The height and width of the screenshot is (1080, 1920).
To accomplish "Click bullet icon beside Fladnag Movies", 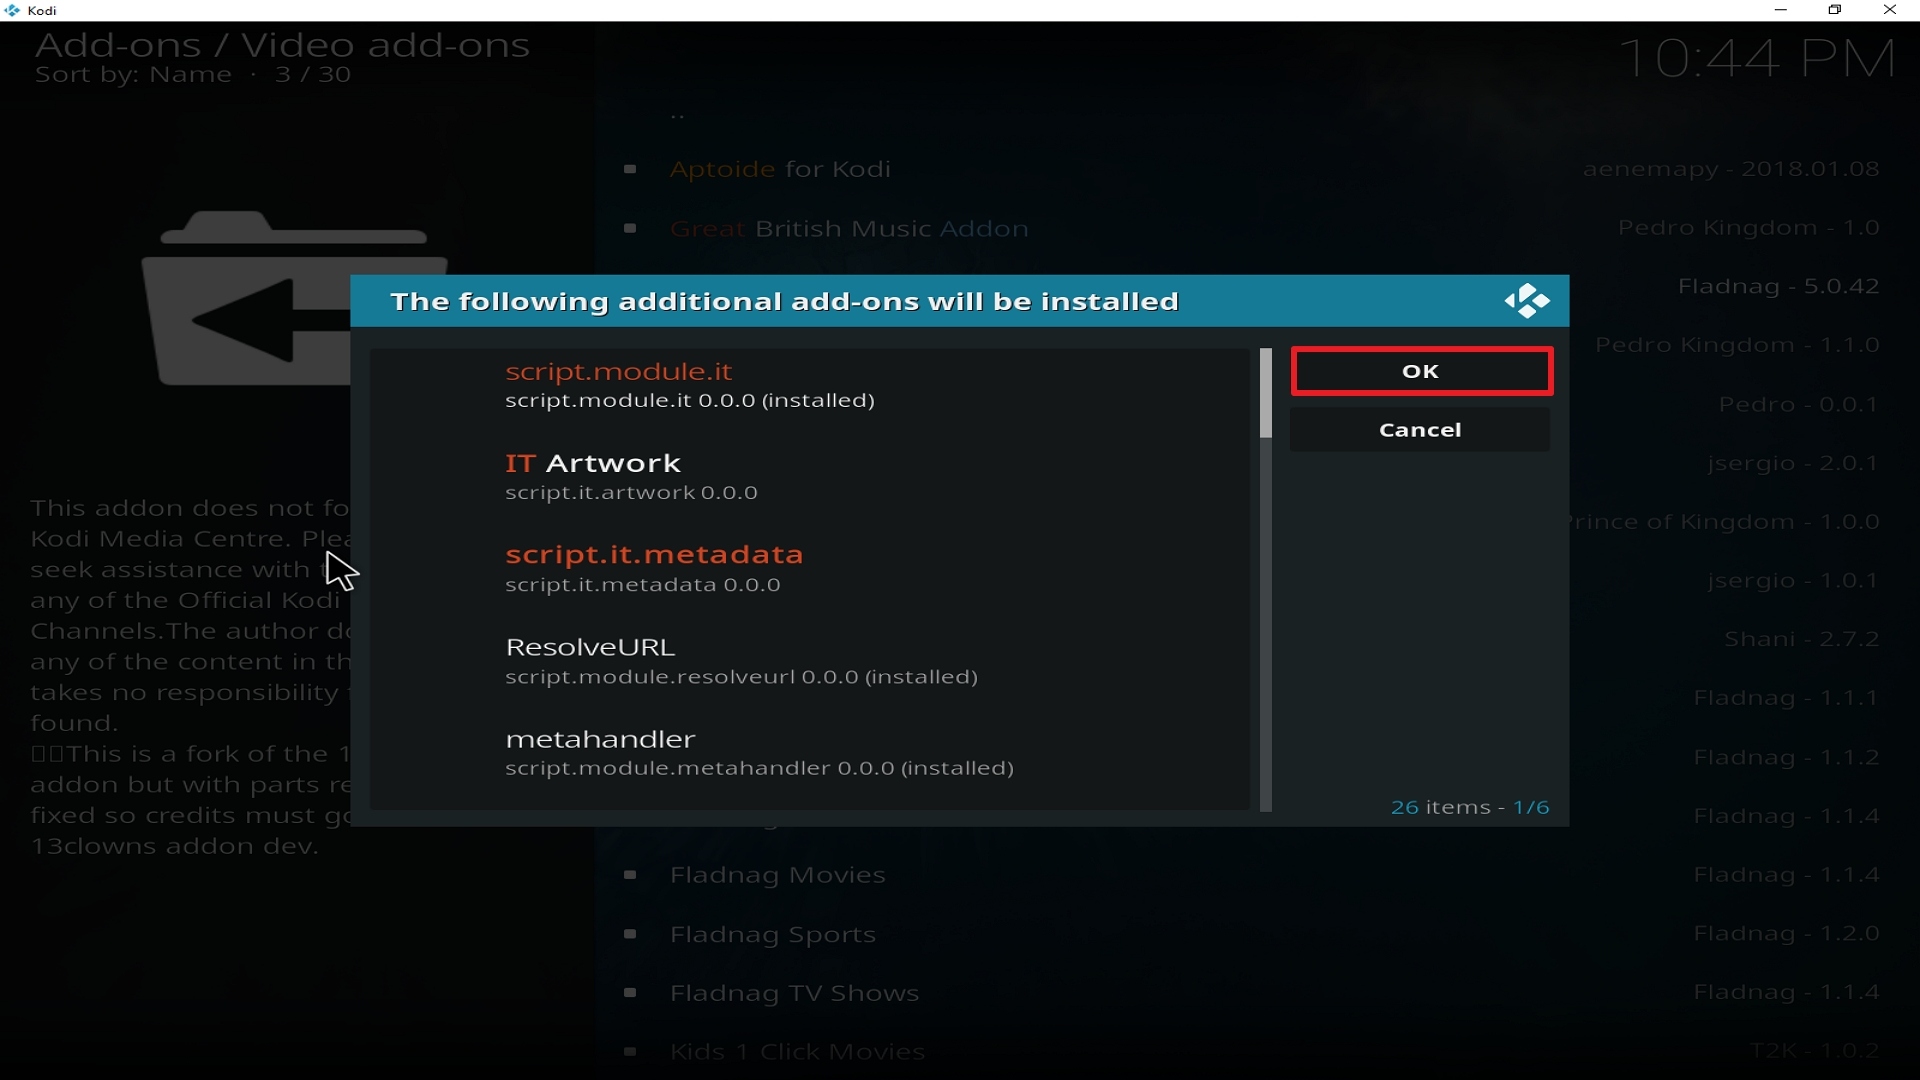I will pyautogui.click(x=631, y=876).
